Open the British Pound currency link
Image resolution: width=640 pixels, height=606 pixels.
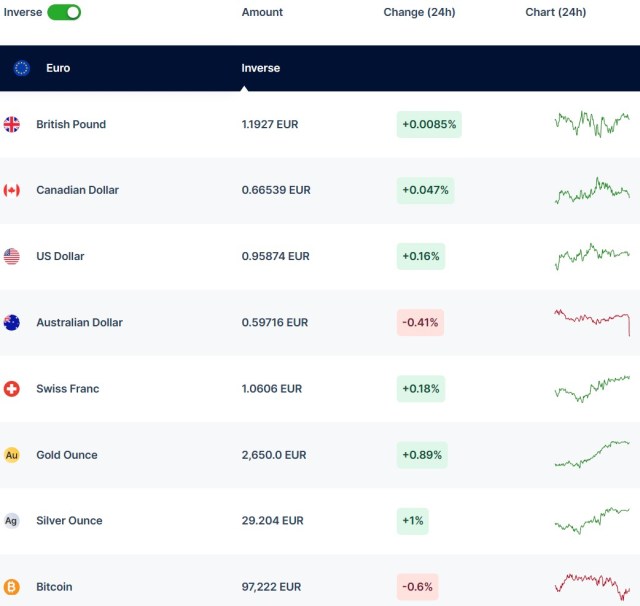coord(71,124)
